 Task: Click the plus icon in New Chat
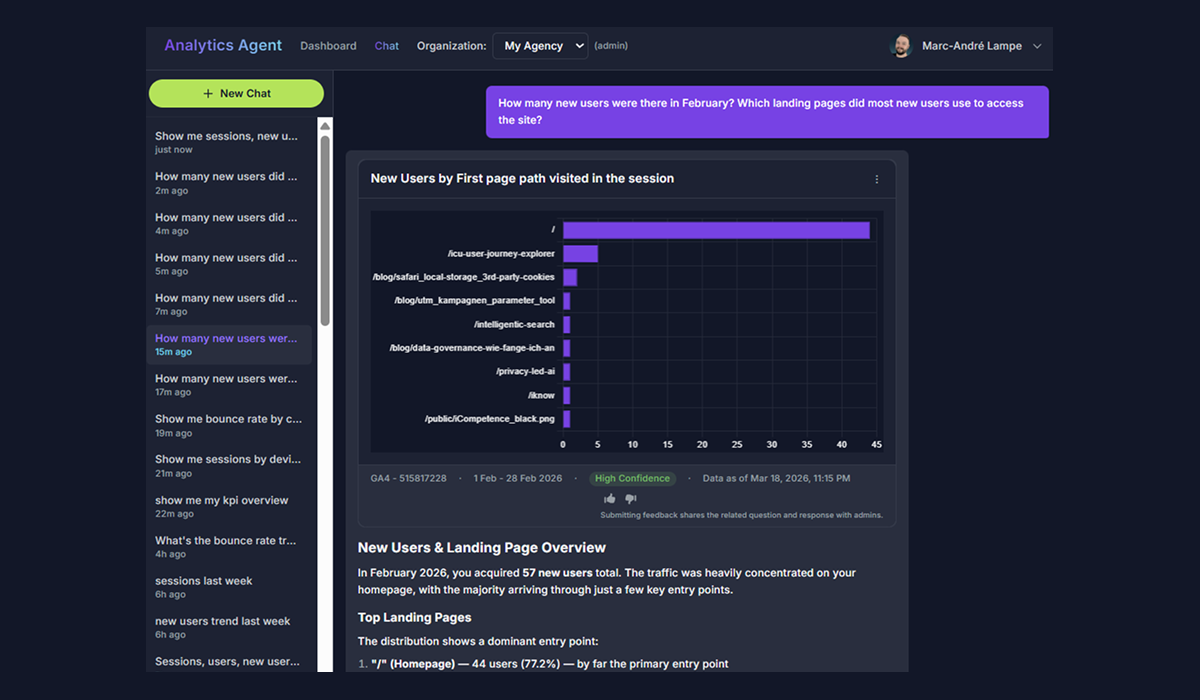[x=208, y=93]
